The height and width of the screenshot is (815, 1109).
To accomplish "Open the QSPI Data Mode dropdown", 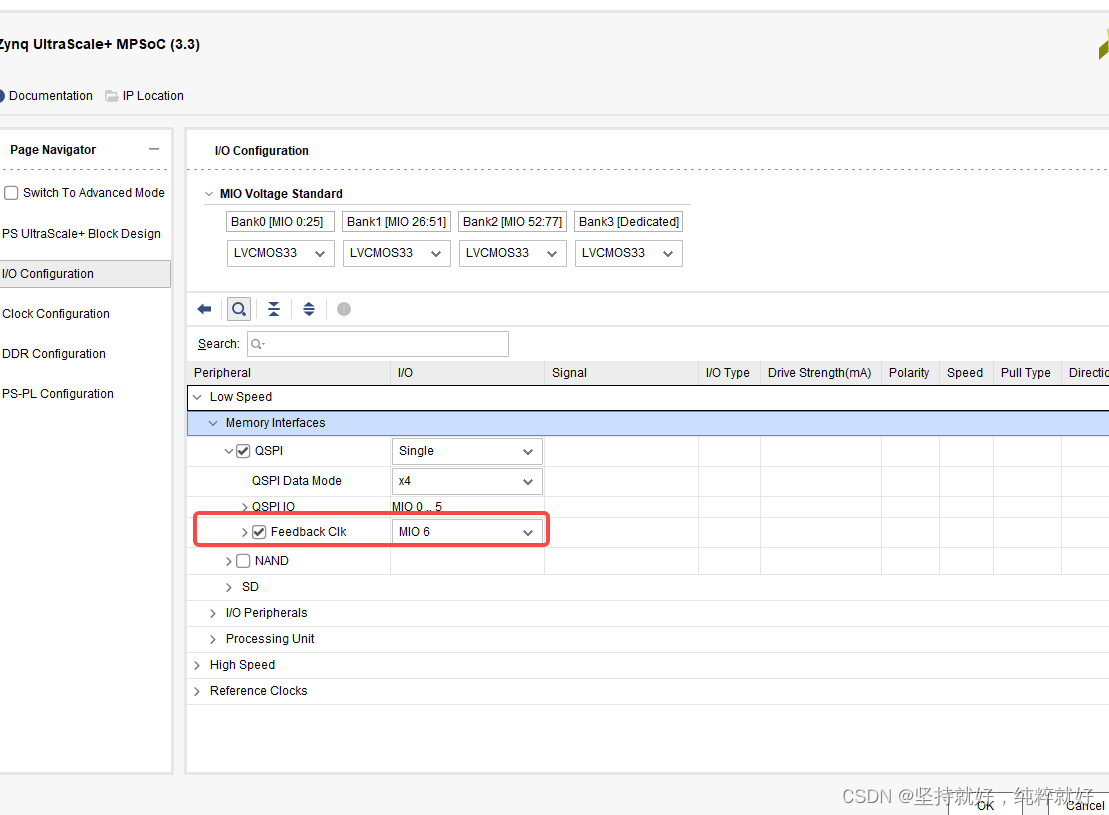I will [x=467, y=481].
